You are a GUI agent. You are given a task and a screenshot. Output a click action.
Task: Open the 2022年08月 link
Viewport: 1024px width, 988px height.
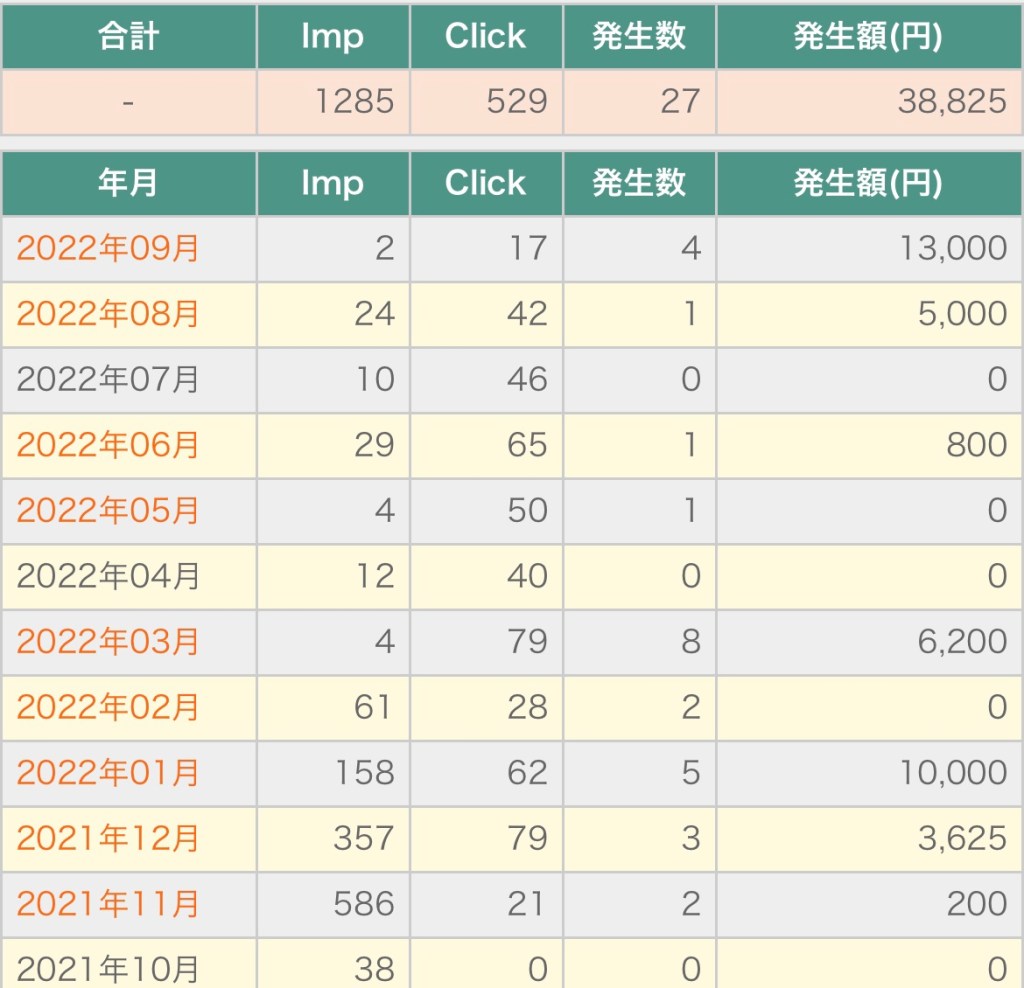(x=108, y=314)
